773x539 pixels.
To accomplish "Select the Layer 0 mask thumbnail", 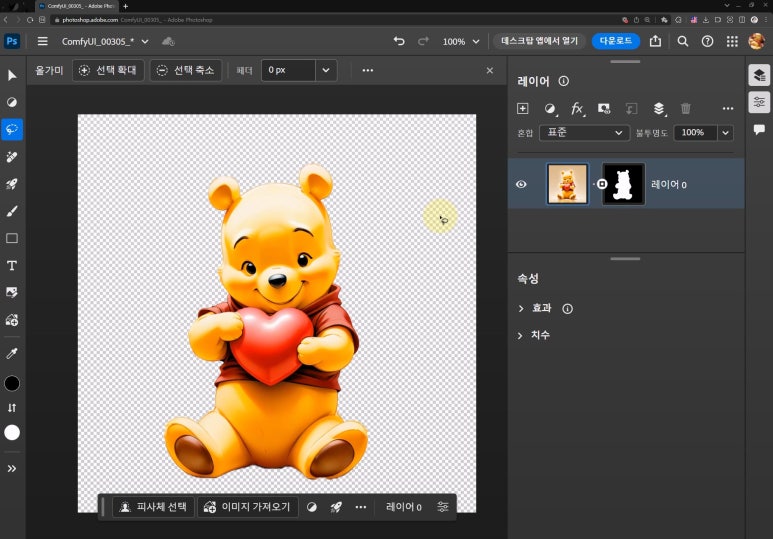I will [x=623, y=184].
